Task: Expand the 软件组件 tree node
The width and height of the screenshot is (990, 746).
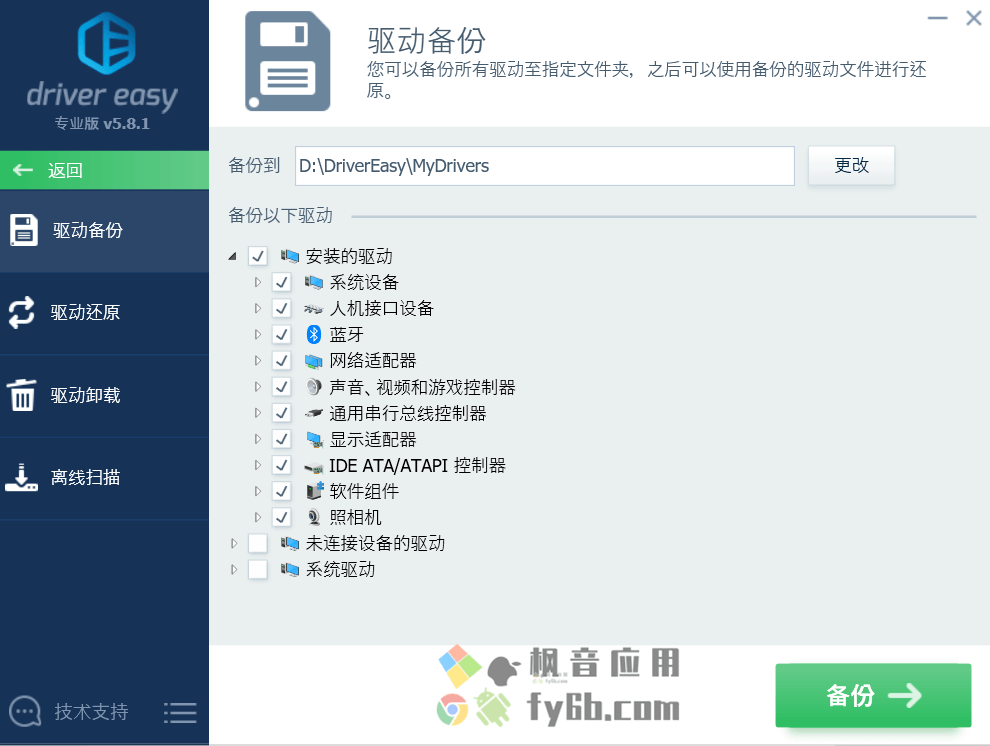Action: tap(258, 491)
